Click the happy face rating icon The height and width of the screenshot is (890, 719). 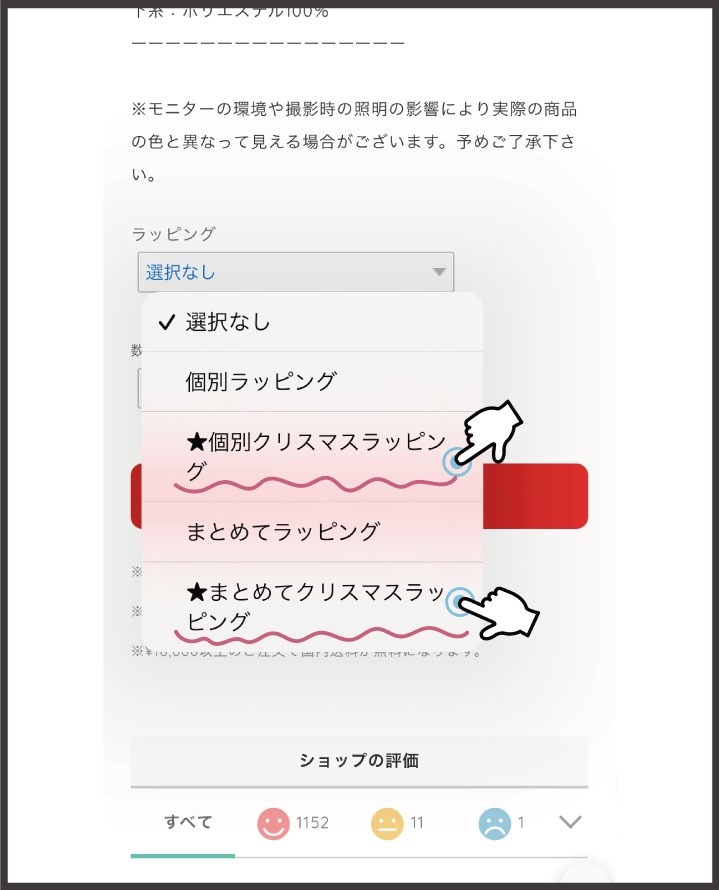point(273,823)
